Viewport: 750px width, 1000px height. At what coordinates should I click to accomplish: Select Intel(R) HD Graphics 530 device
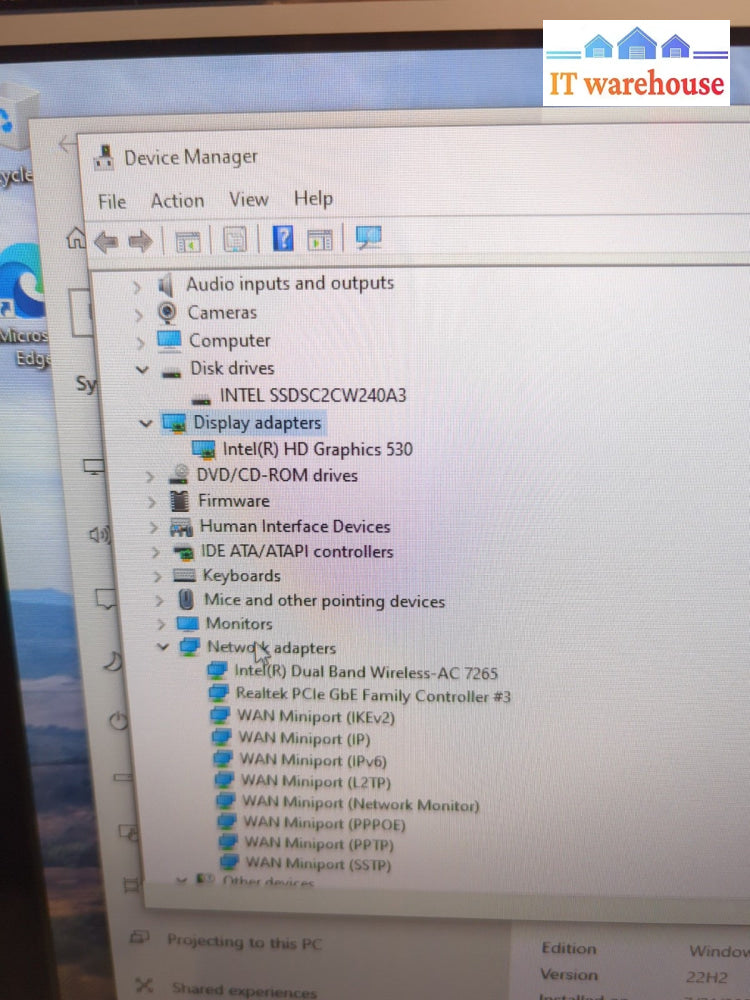tap(317, 449)
